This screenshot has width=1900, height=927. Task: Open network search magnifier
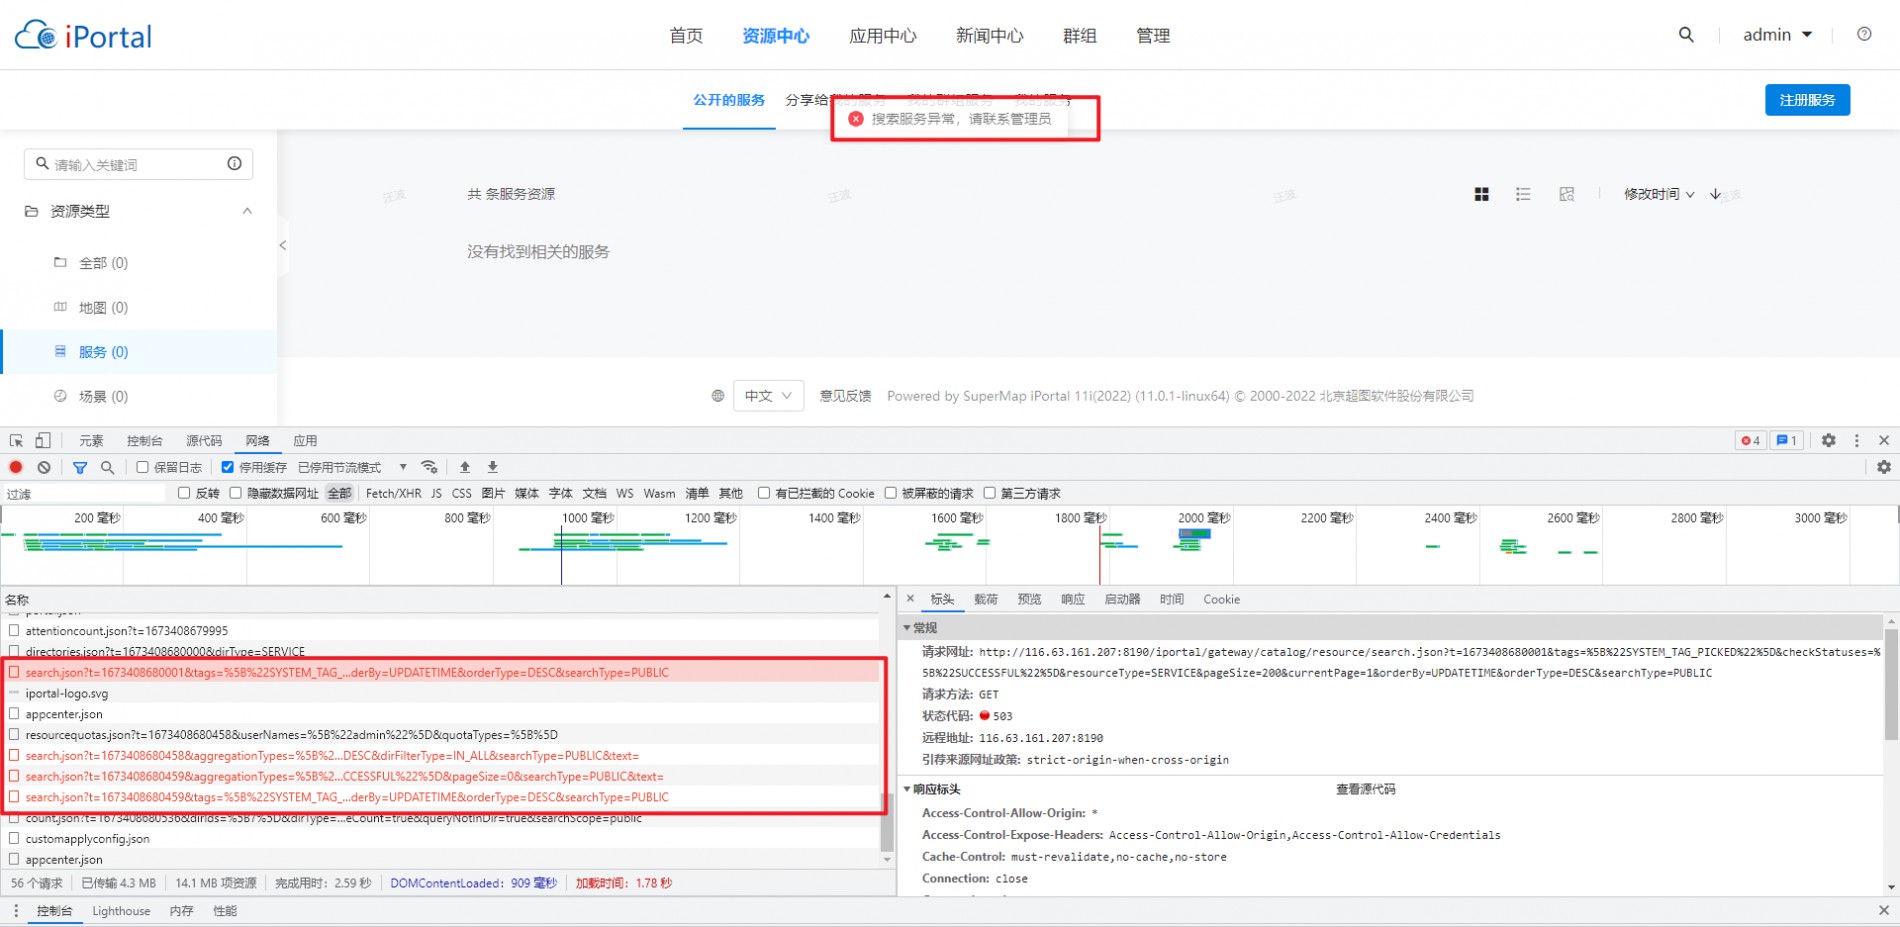point(107,467)
